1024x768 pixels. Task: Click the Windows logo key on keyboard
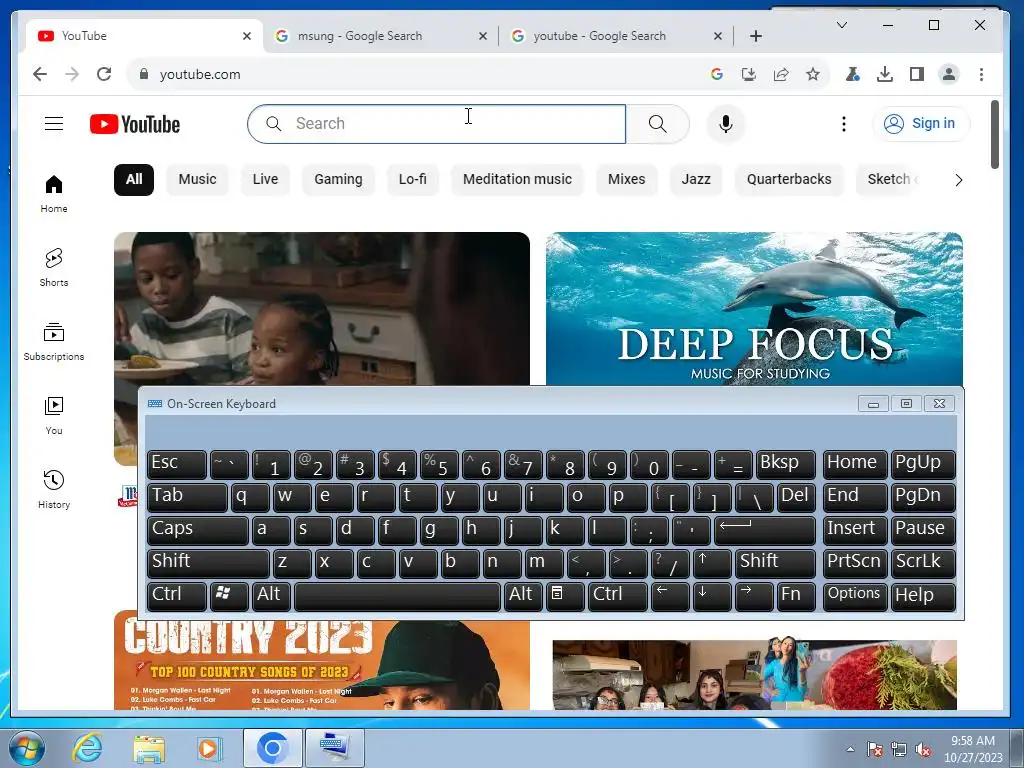click(229, 596)
